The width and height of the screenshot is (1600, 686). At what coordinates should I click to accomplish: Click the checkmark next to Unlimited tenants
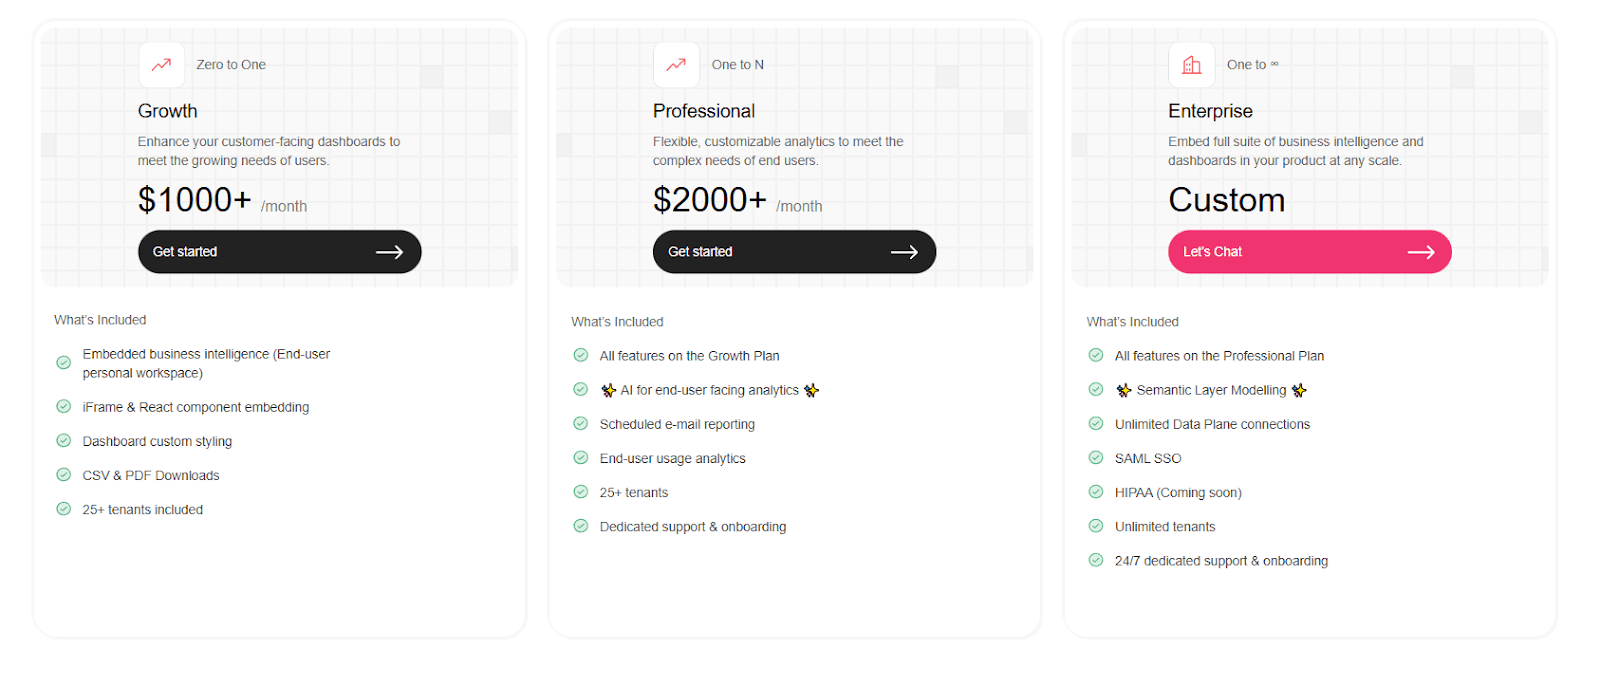(x=1095, y=526)
